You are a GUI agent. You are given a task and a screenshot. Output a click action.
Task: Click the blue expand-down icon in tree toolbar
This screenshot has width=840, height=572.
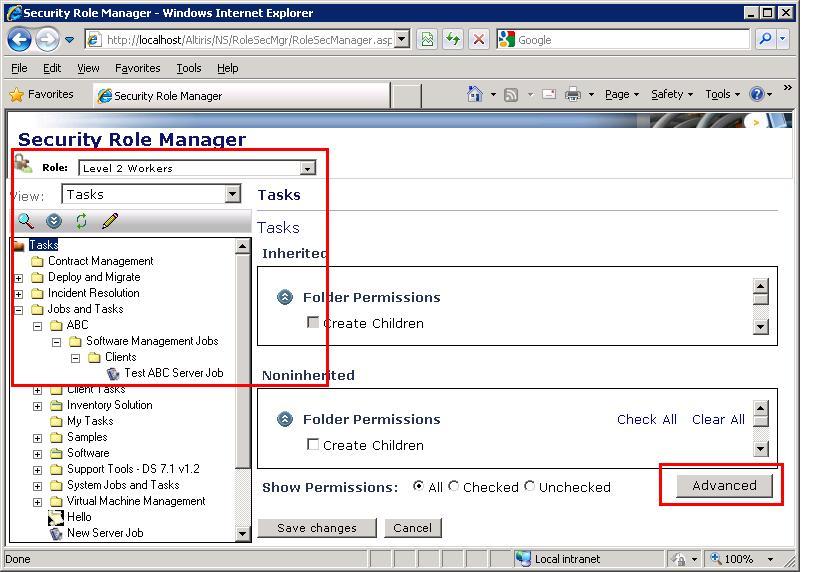point(54,221)
